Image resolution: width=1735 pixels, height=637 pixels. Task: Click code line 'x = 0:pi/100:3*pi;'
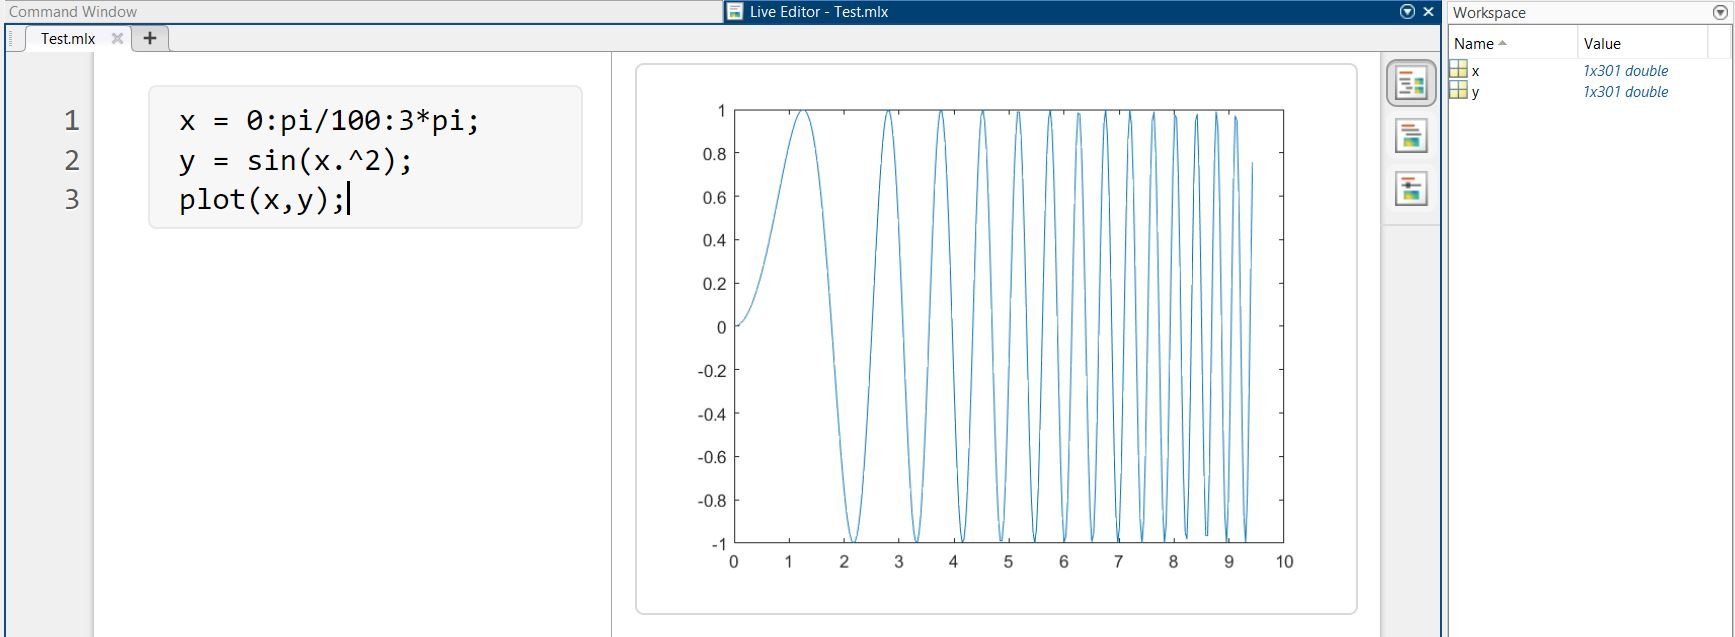tap(330, 121)
